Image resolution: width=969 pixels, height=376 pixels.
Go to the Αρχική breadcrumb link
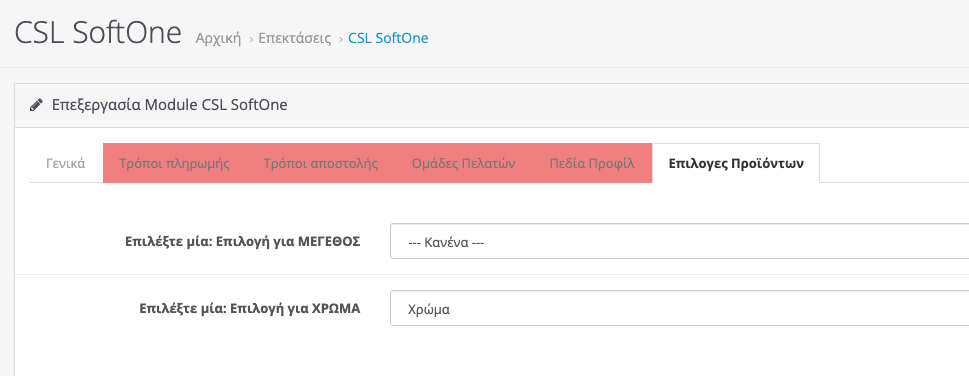click(218, 38)
